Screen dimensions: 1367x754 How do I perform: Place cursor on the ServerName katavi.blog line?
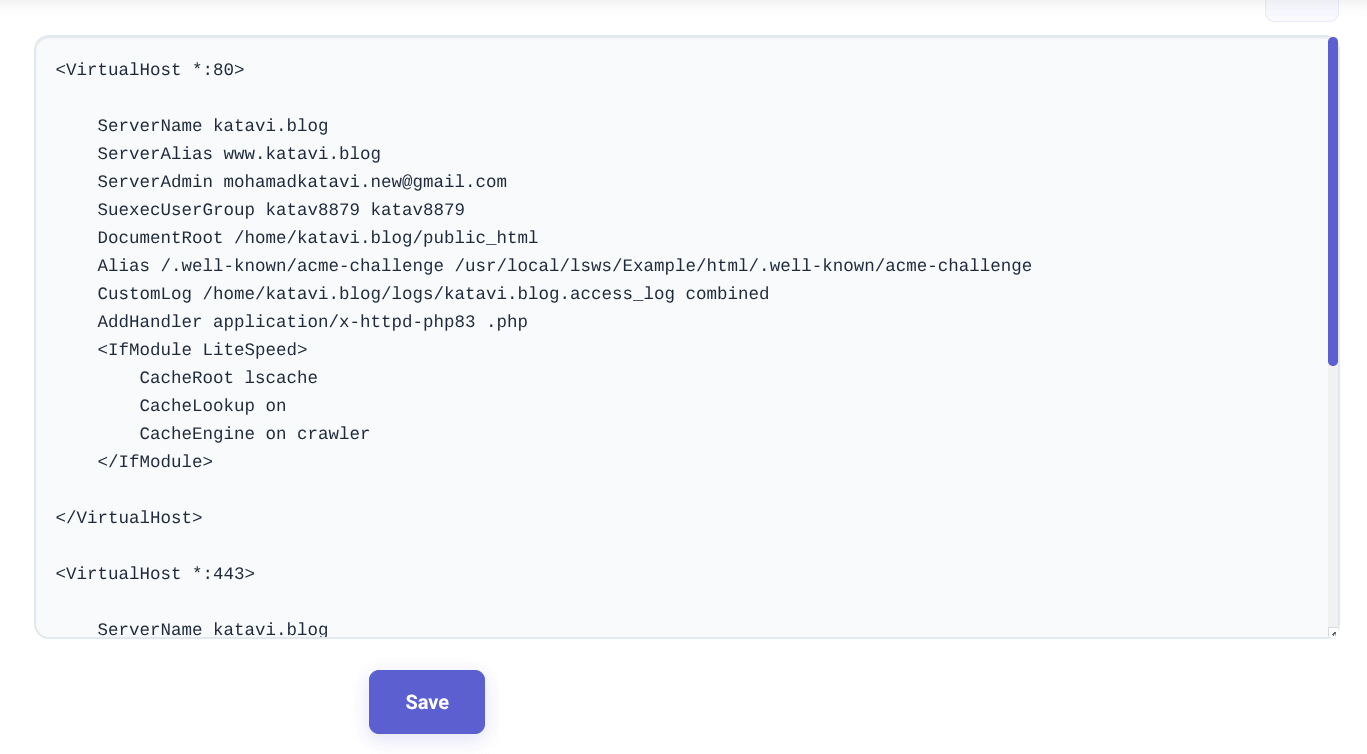[x=212, y=126]
